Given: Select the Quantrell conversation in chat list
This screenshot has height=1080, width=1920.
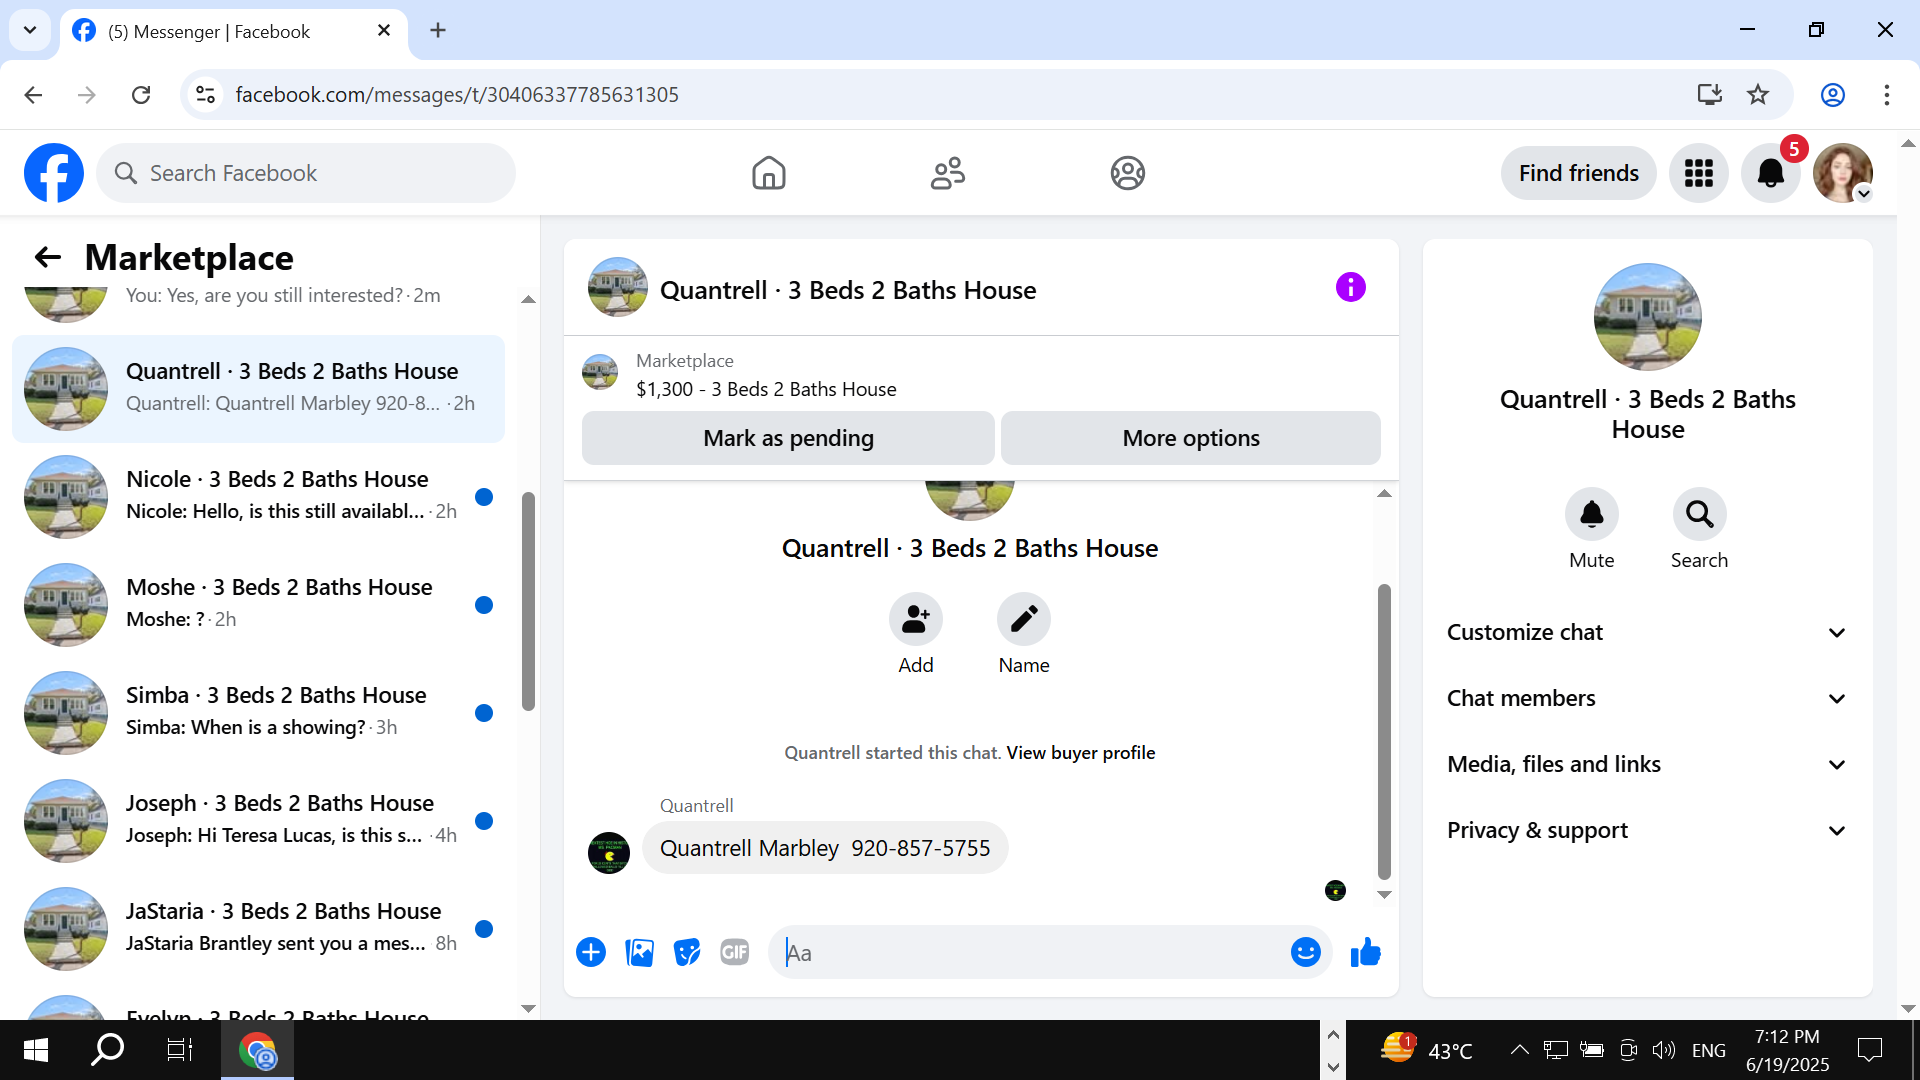Looking at the screenshot, I should coord(258,388).
